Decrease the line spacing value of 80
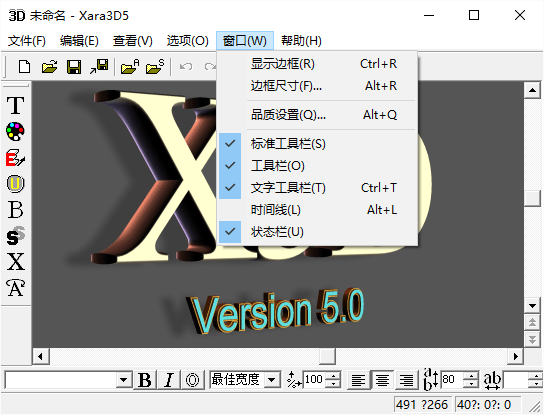This screenshot has width=544, height=415. point(471,383)
